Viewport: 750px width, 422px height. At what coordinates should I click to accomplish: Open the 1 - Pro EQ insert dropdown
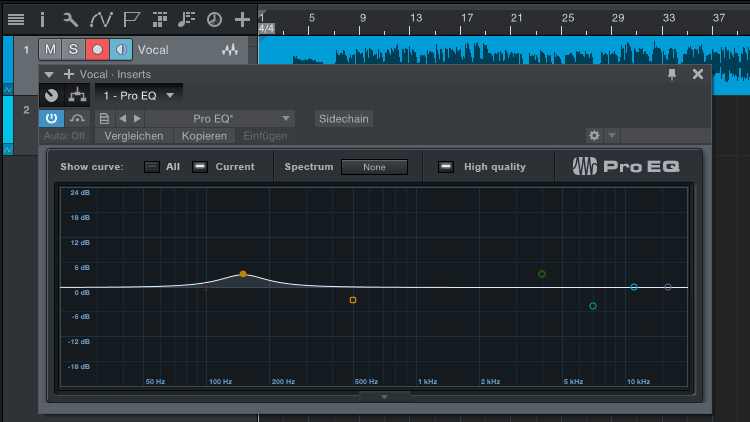tap(139, 96)
